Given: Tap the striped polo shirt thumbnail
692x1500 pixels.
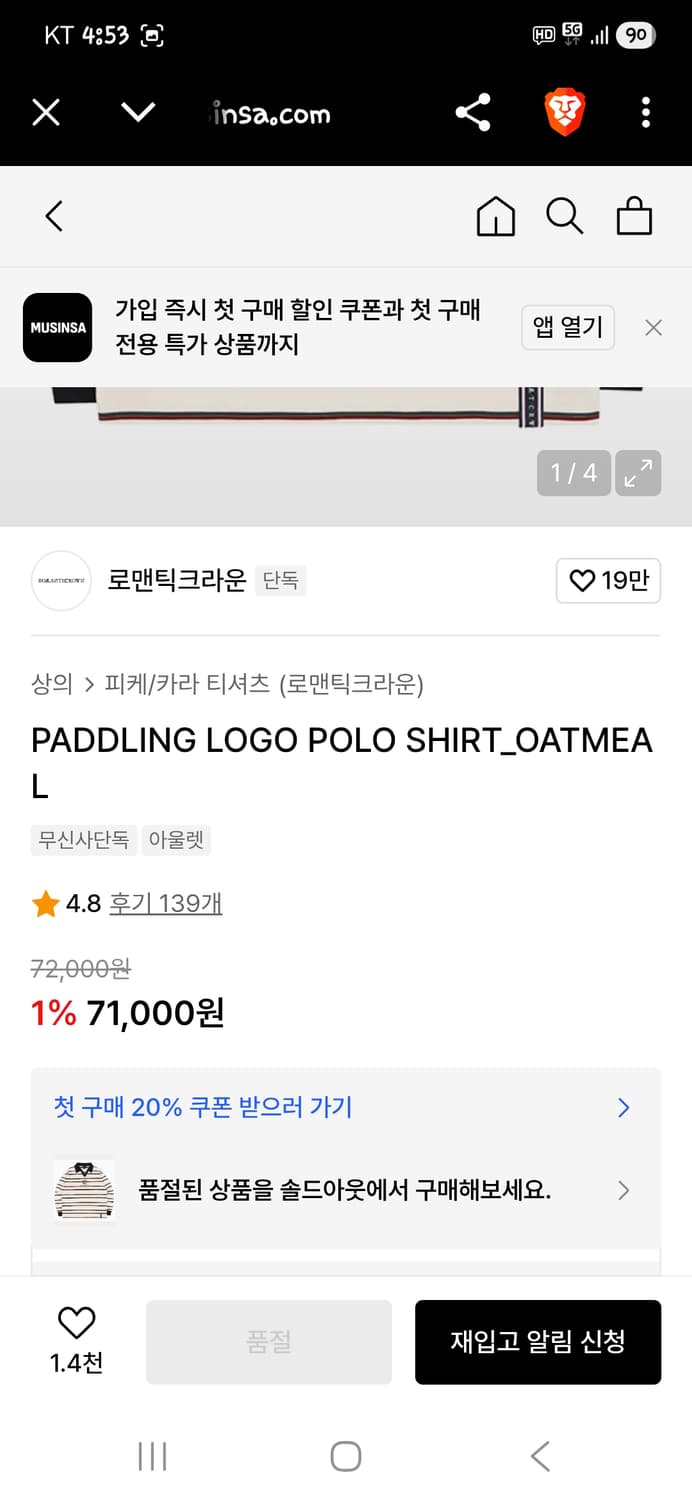Looking at the screenshot, I should pos(83,1190).
